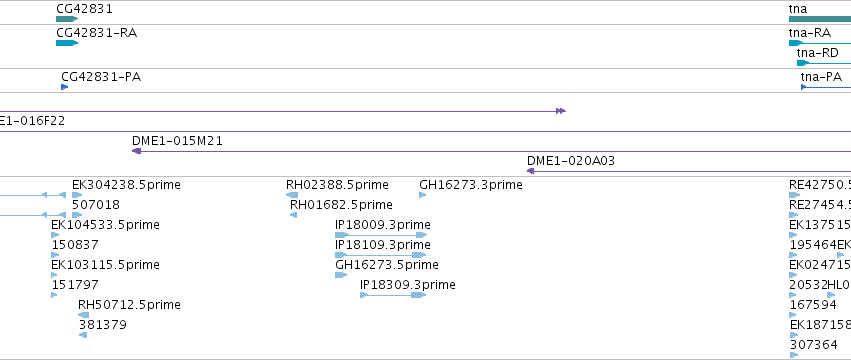Select the GH16273.3prime EST marker
Viewport: 851px width, 360px height.
pyautogui.click(x=423, y=195)
